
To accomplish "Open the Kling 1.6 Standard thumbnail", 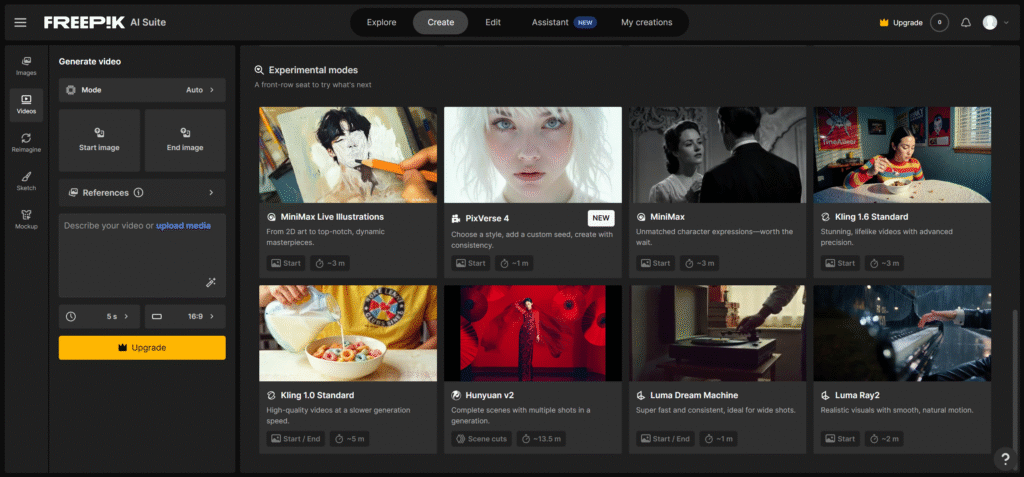I will coord(902,155).
